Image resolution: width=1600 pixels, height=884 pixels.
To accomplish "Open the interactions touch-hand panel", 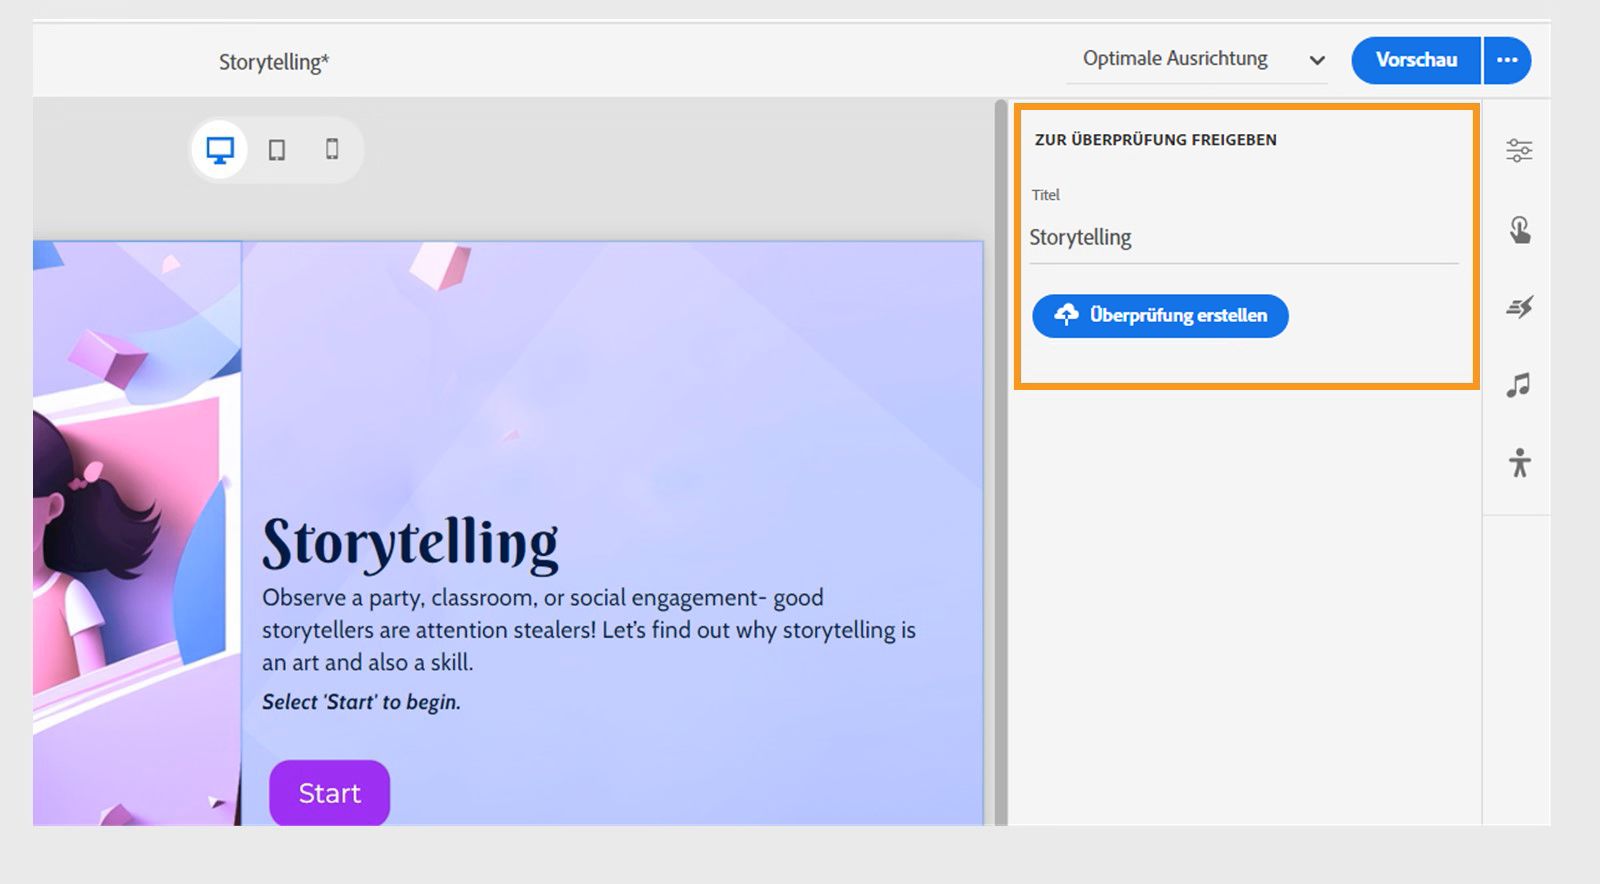I will [1519, 230].
